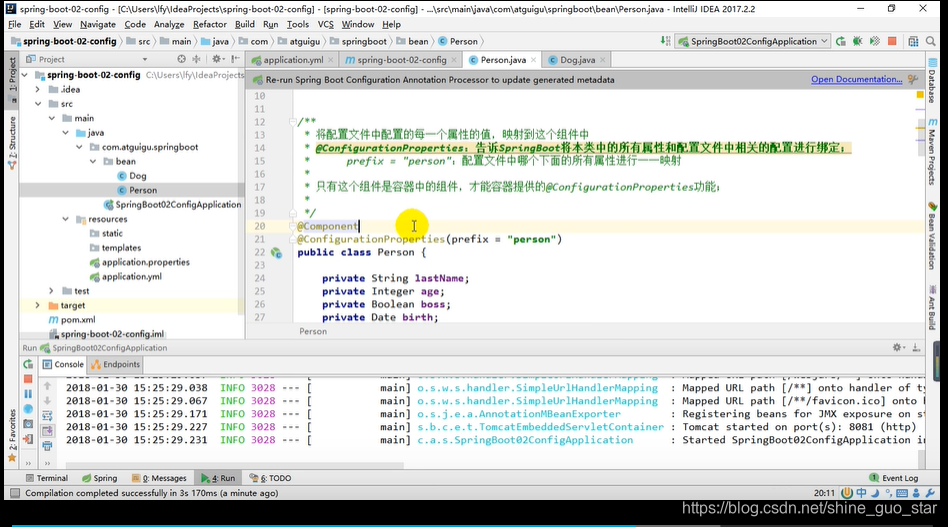Click console horizontal scrollbar
948x527 pixels.
[234, 465]
